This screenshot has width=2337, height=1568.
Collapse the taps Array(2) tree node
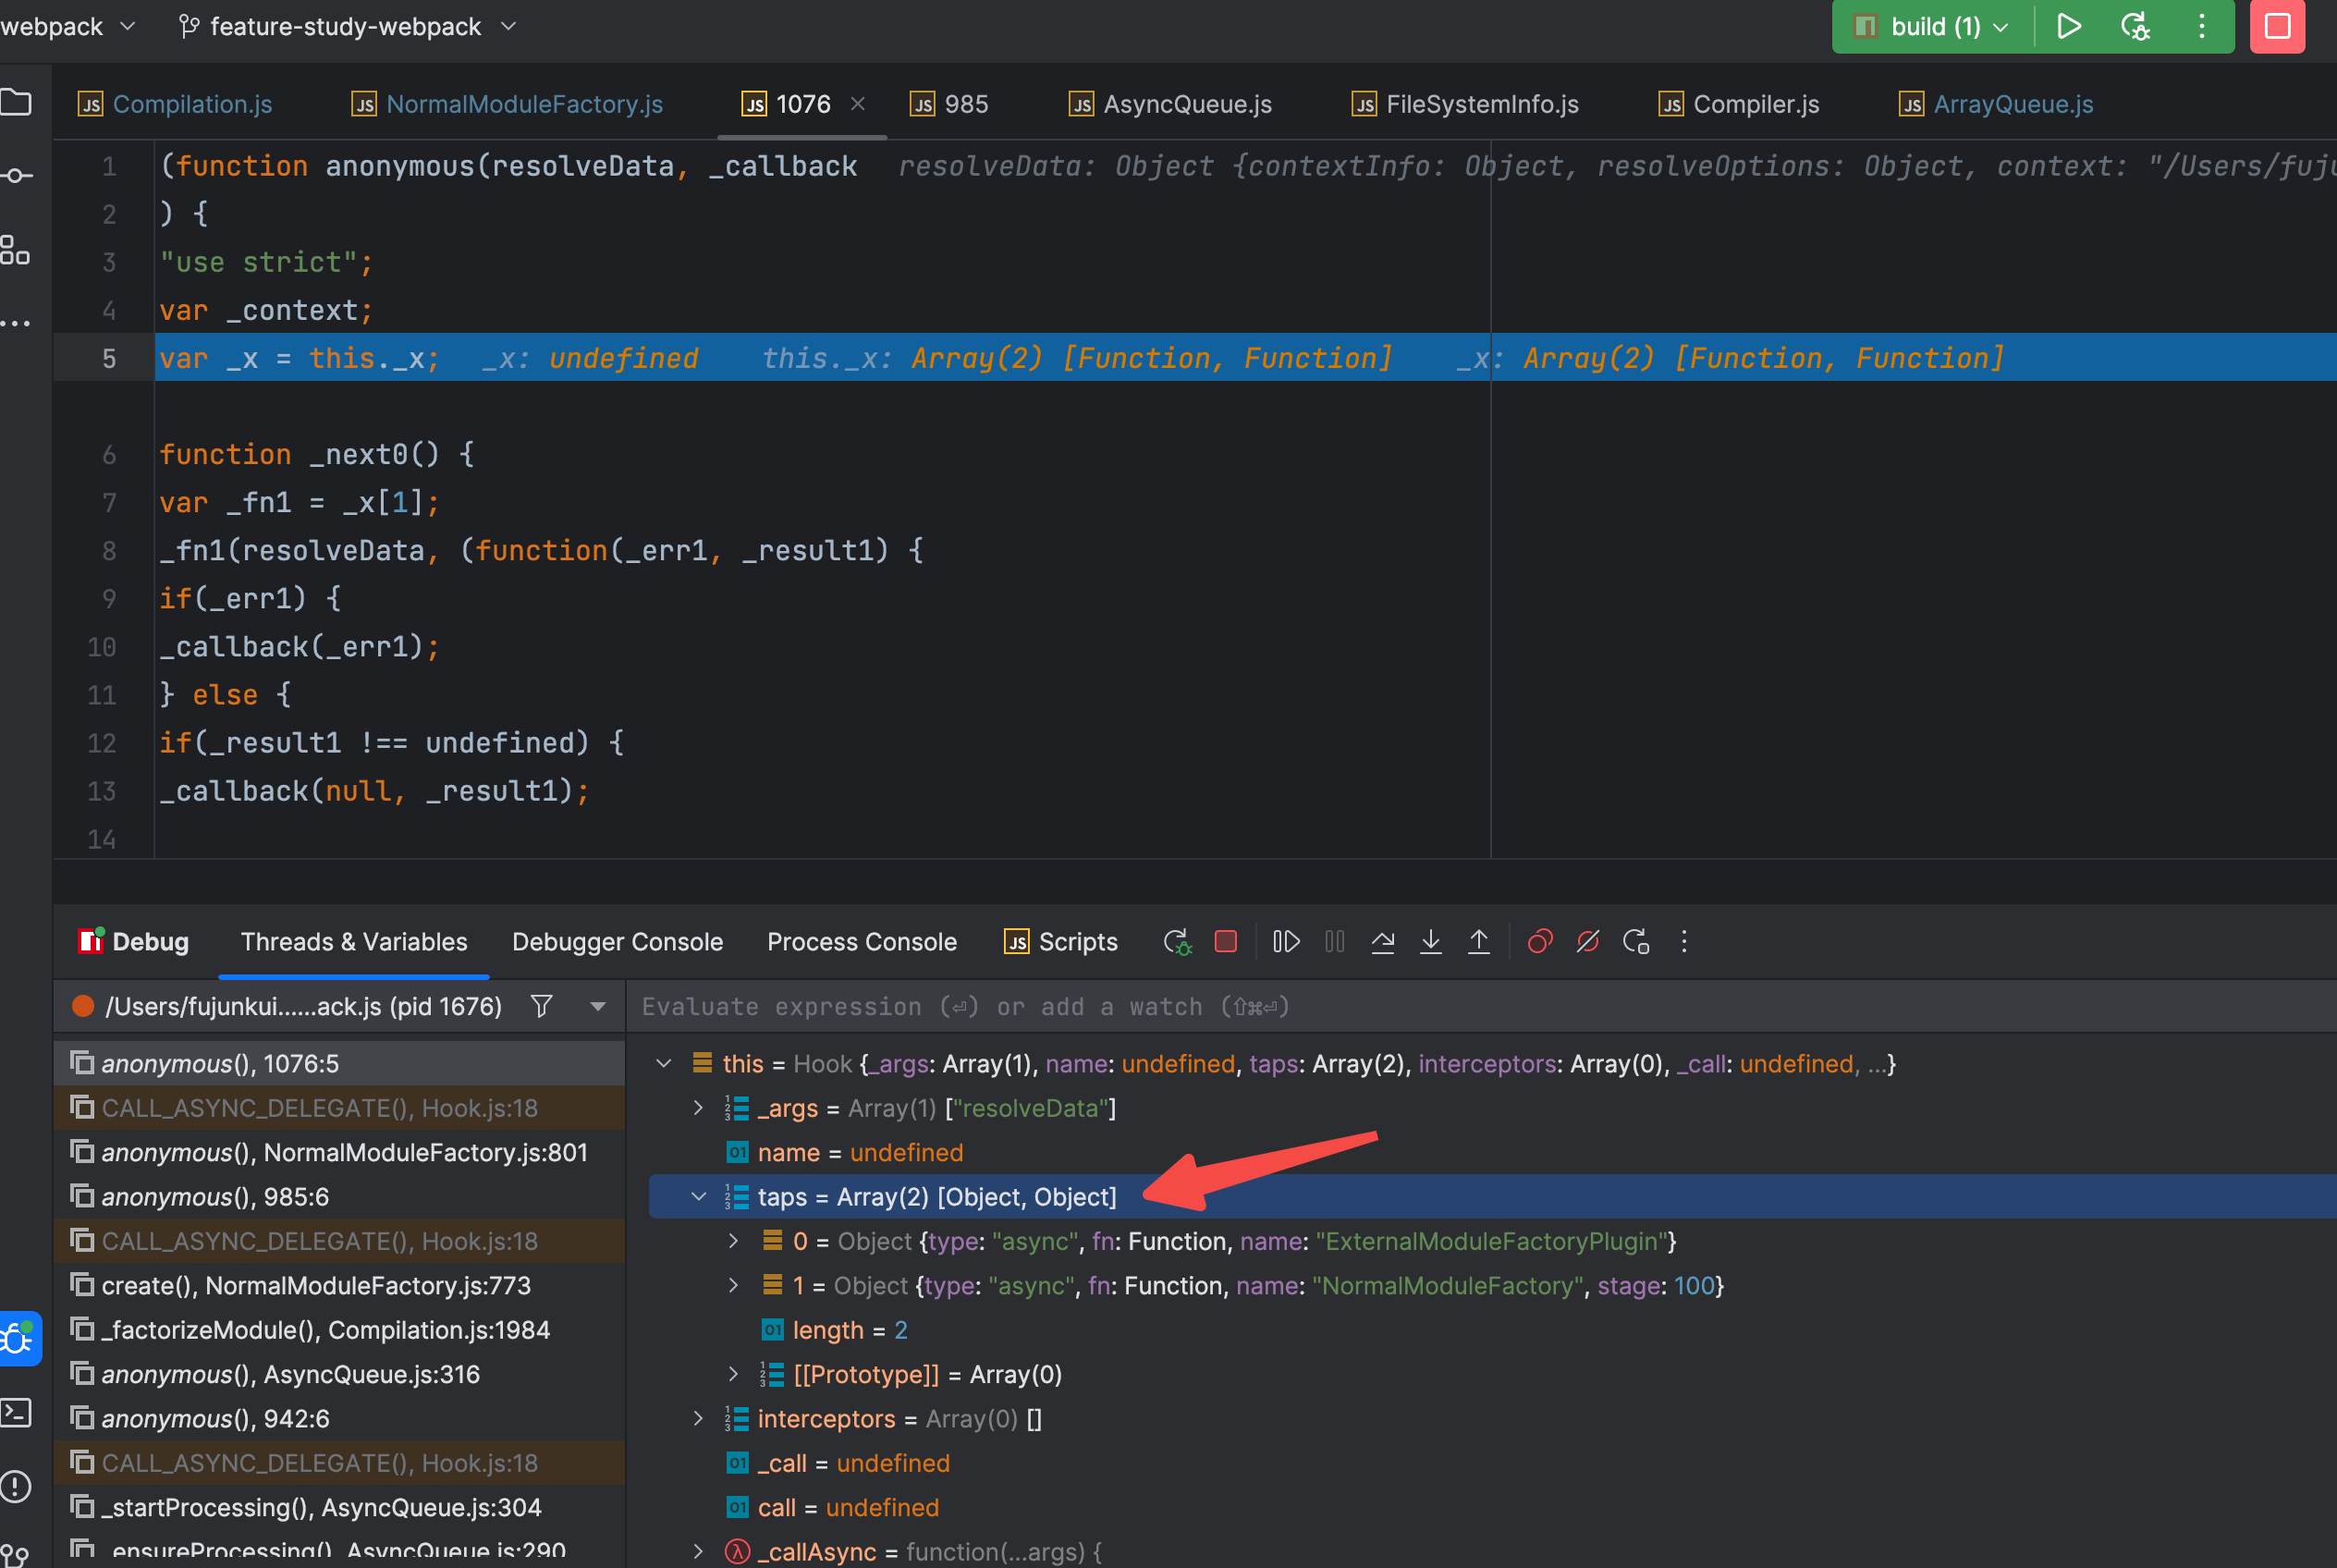(698, 1197)
